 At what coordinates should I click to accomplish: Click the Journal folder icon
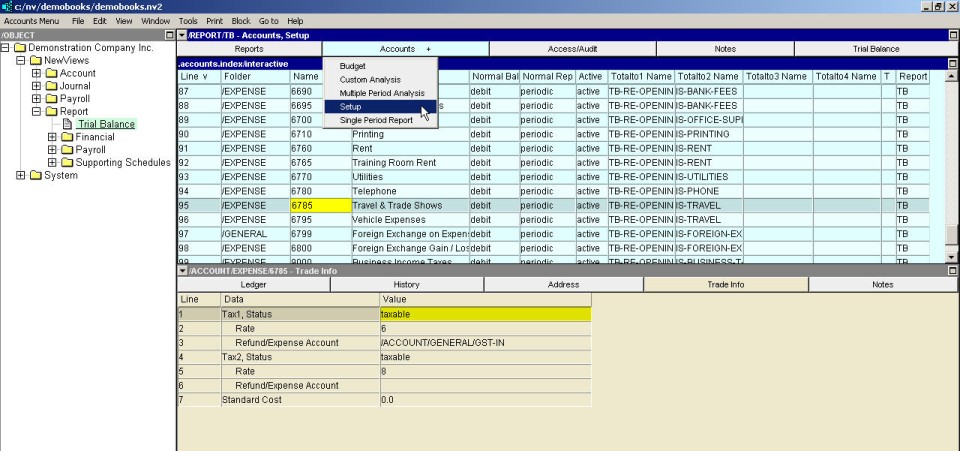(51, 86)
